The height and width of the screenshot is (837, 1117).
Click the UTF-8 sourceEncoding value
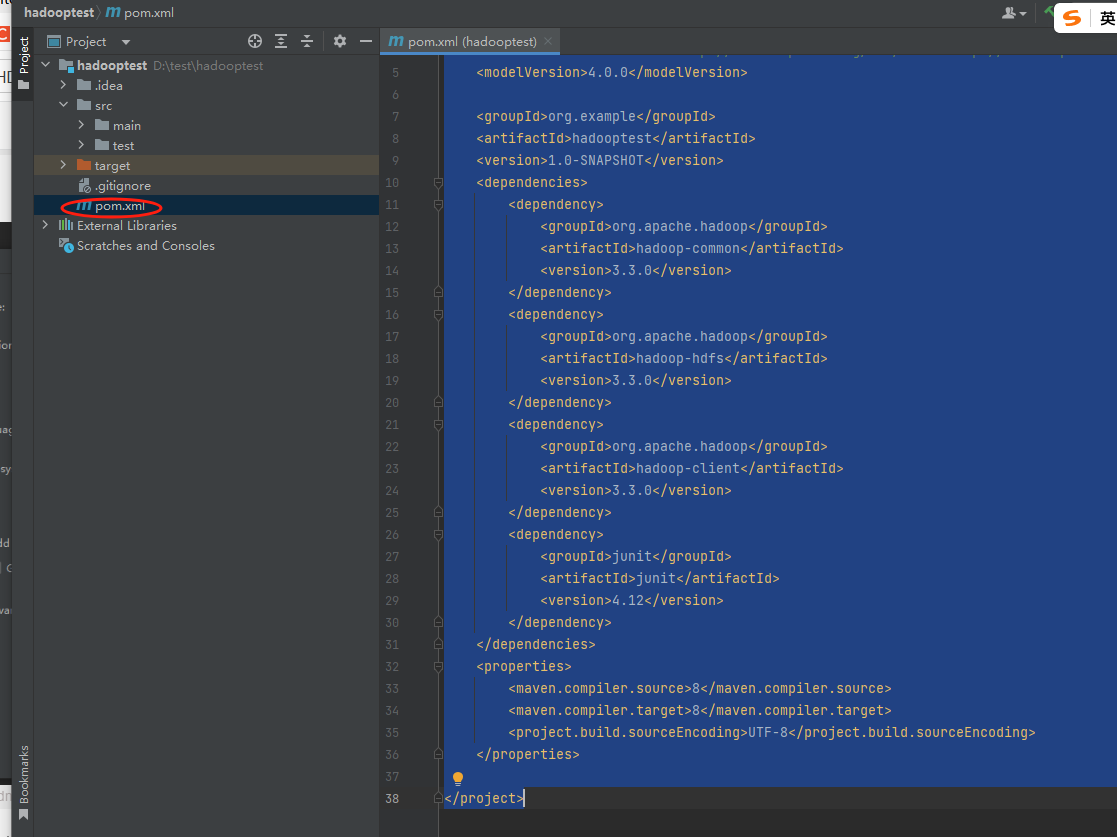[767, 732]
